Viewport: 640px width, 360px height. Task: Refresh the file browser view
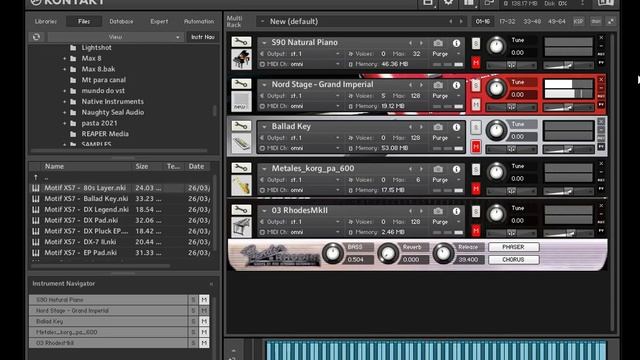(36, 37)
